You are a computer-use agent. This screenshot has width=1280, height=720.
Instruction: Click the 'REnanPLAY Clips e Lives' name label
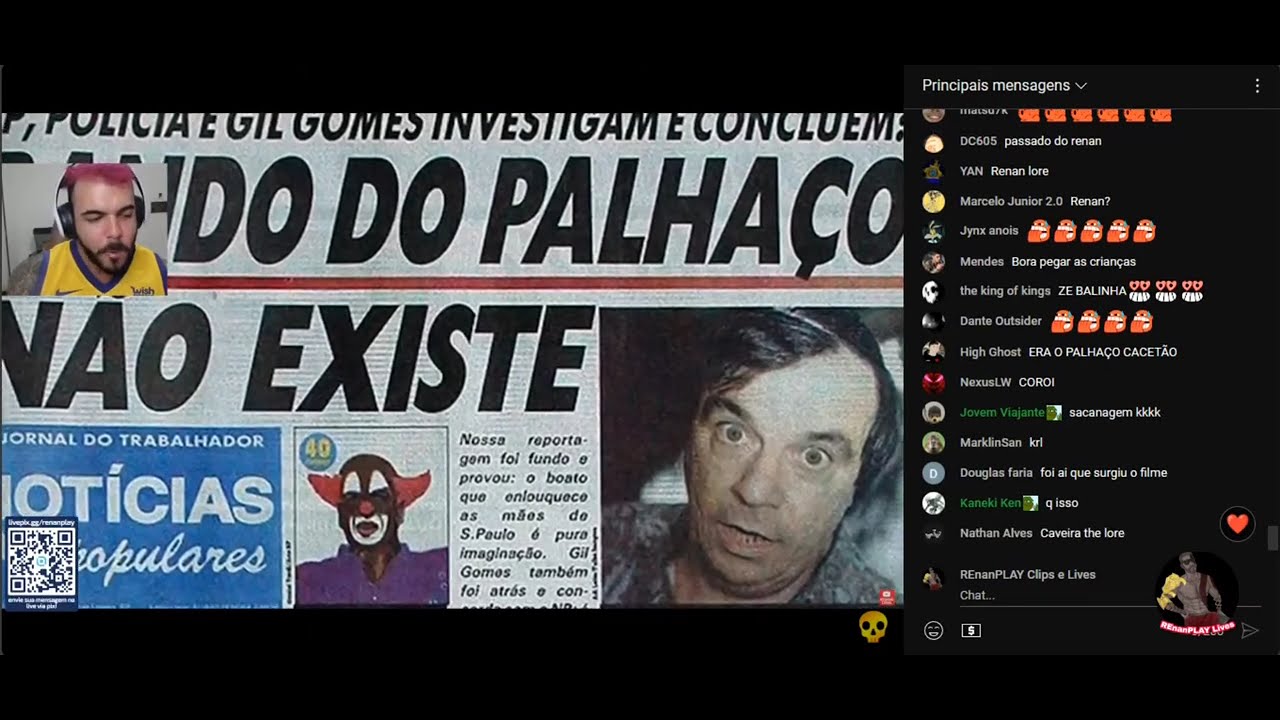(1028, 574)
